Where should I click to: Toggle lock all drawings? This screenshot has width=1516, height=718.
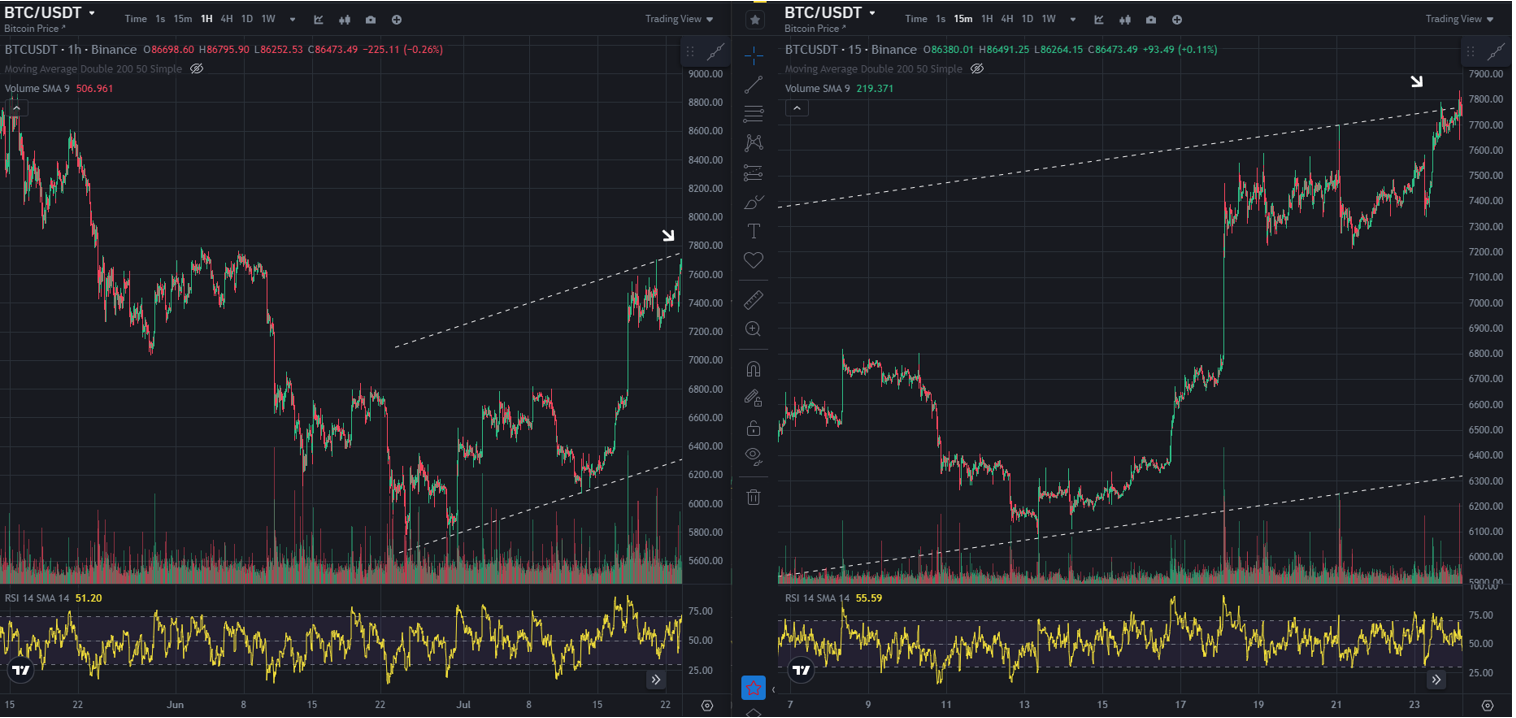pyautogui.click(x=754, y=427)
